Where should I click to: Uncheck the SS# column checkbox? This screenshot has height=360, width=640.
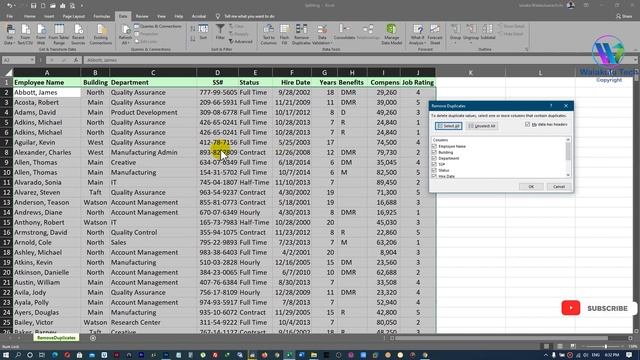[434, 164]
